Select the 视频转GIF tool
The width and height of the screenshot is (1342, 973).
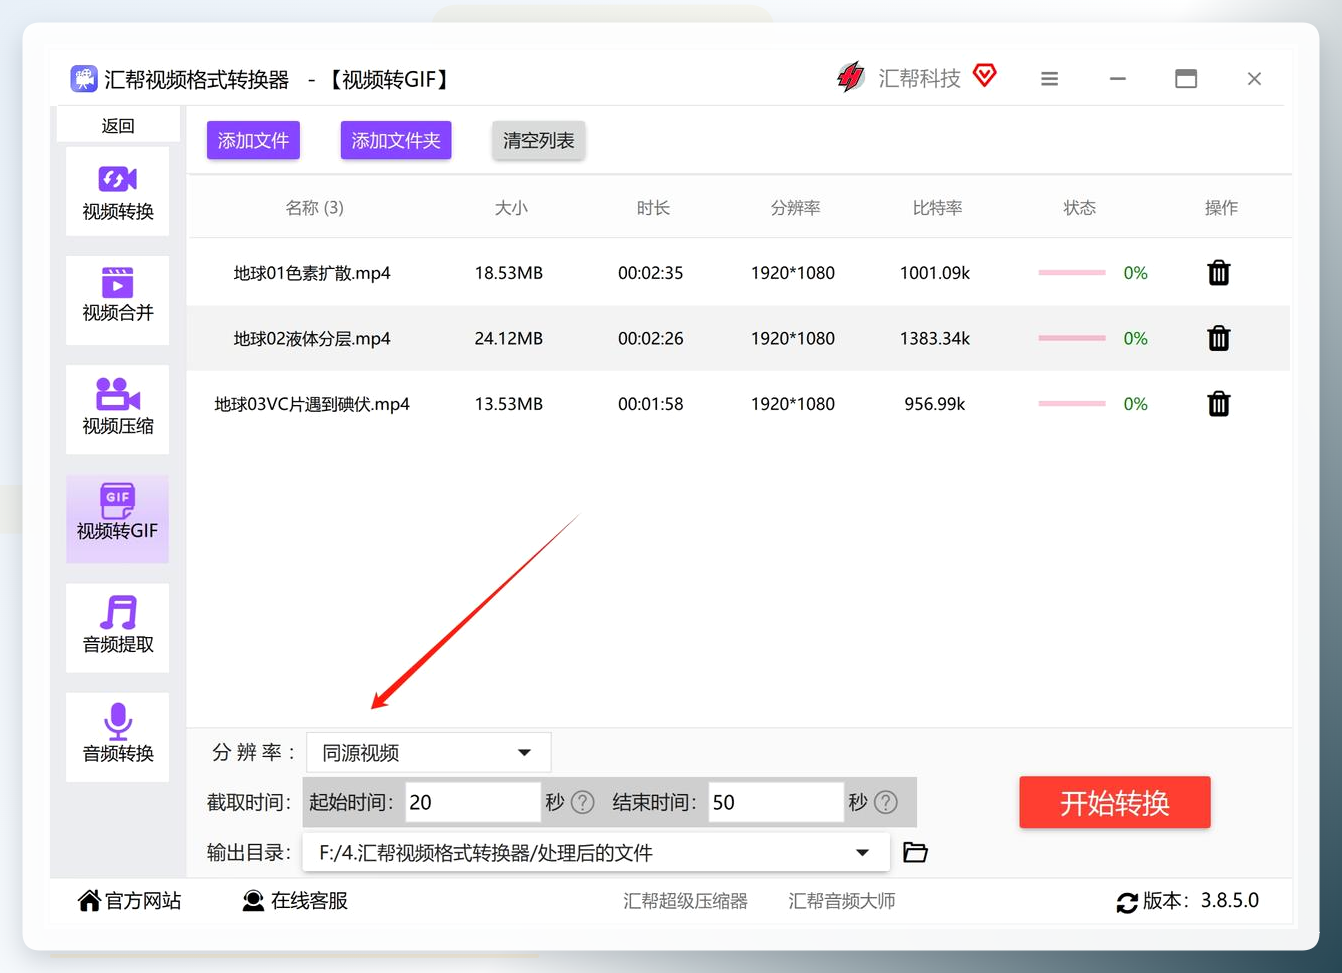[117, 518]
